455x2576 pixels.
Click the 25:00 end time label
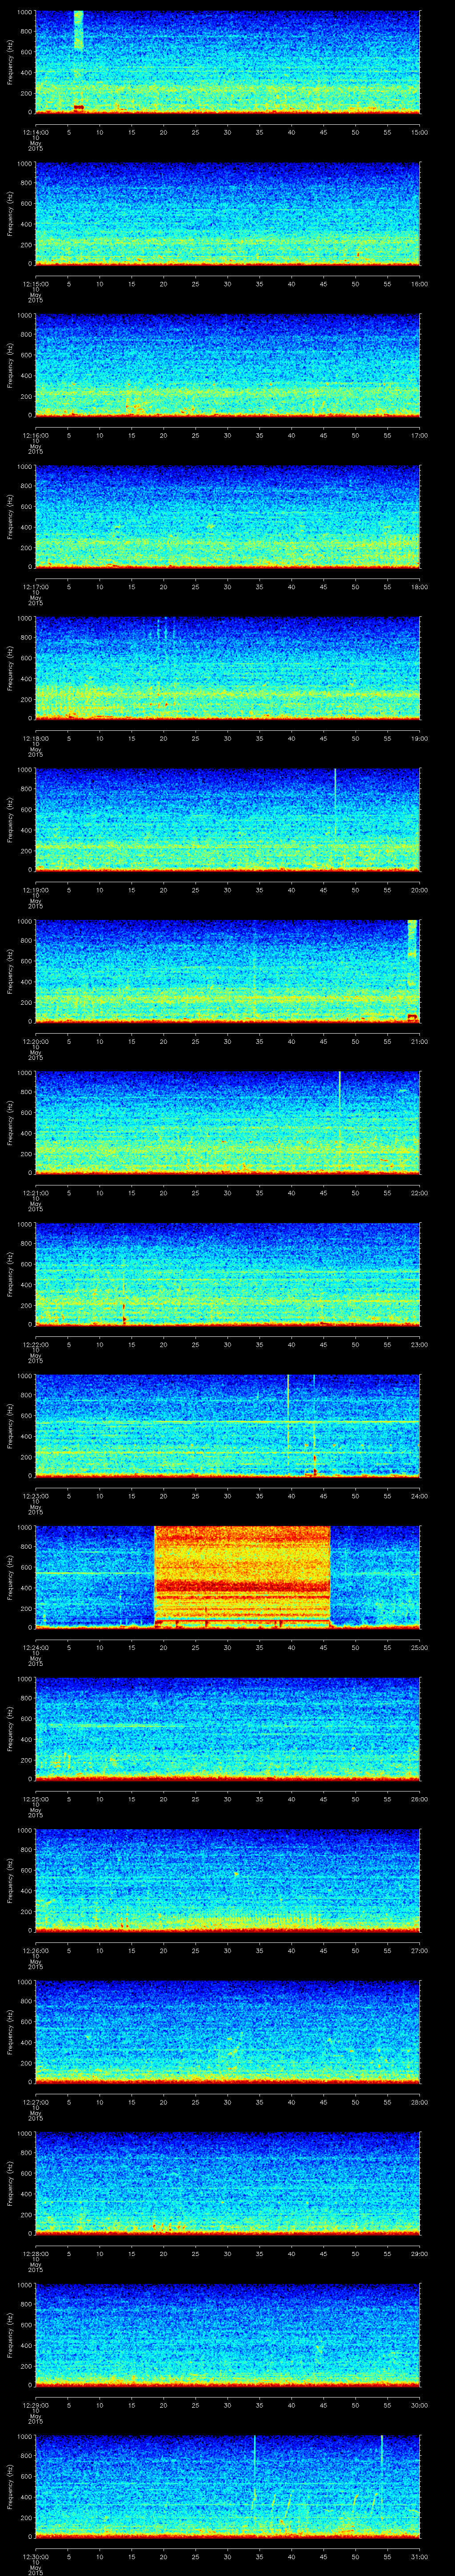(x=420, y=1647)
